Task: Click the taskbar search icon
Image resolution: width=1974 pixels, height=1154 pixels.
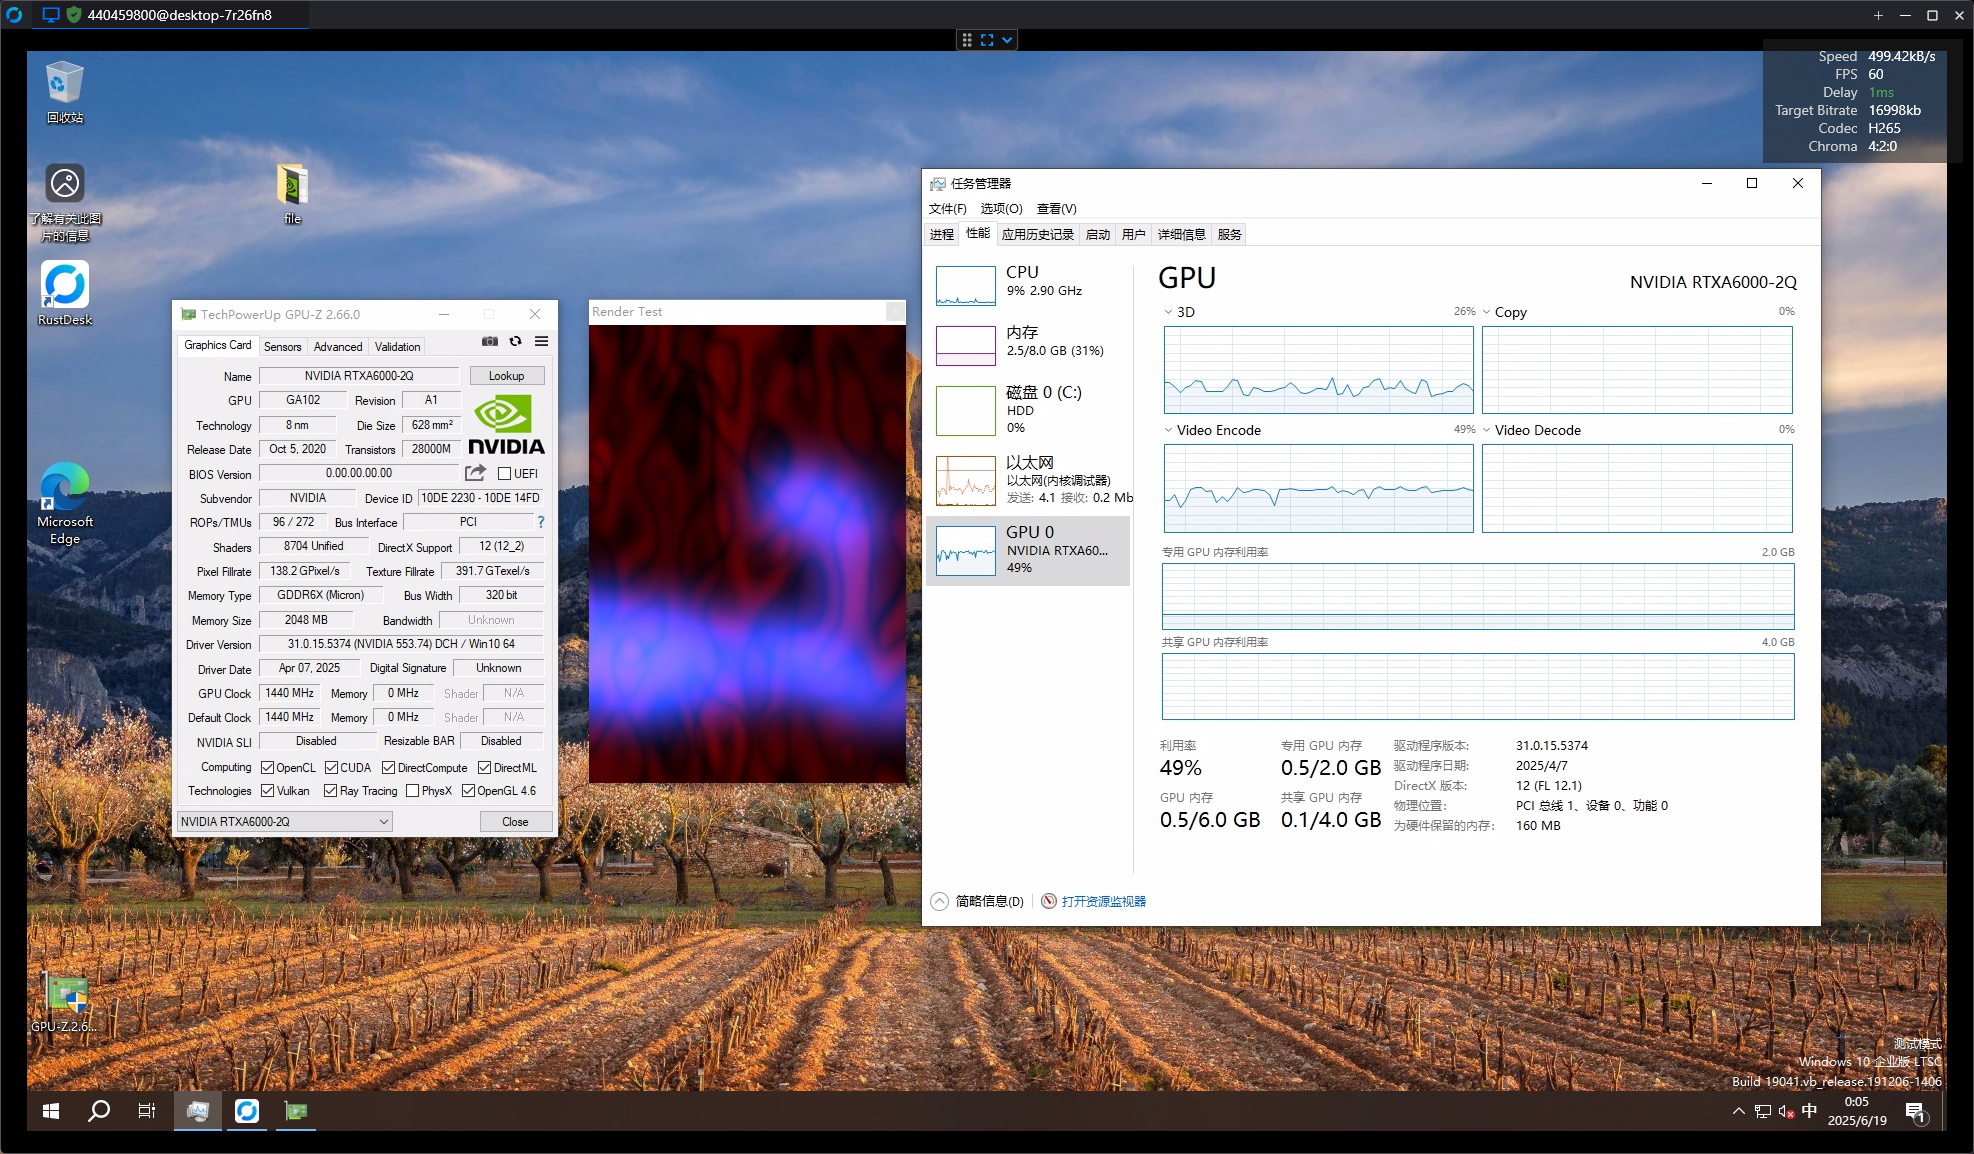Action: [x=99, y=1111]
